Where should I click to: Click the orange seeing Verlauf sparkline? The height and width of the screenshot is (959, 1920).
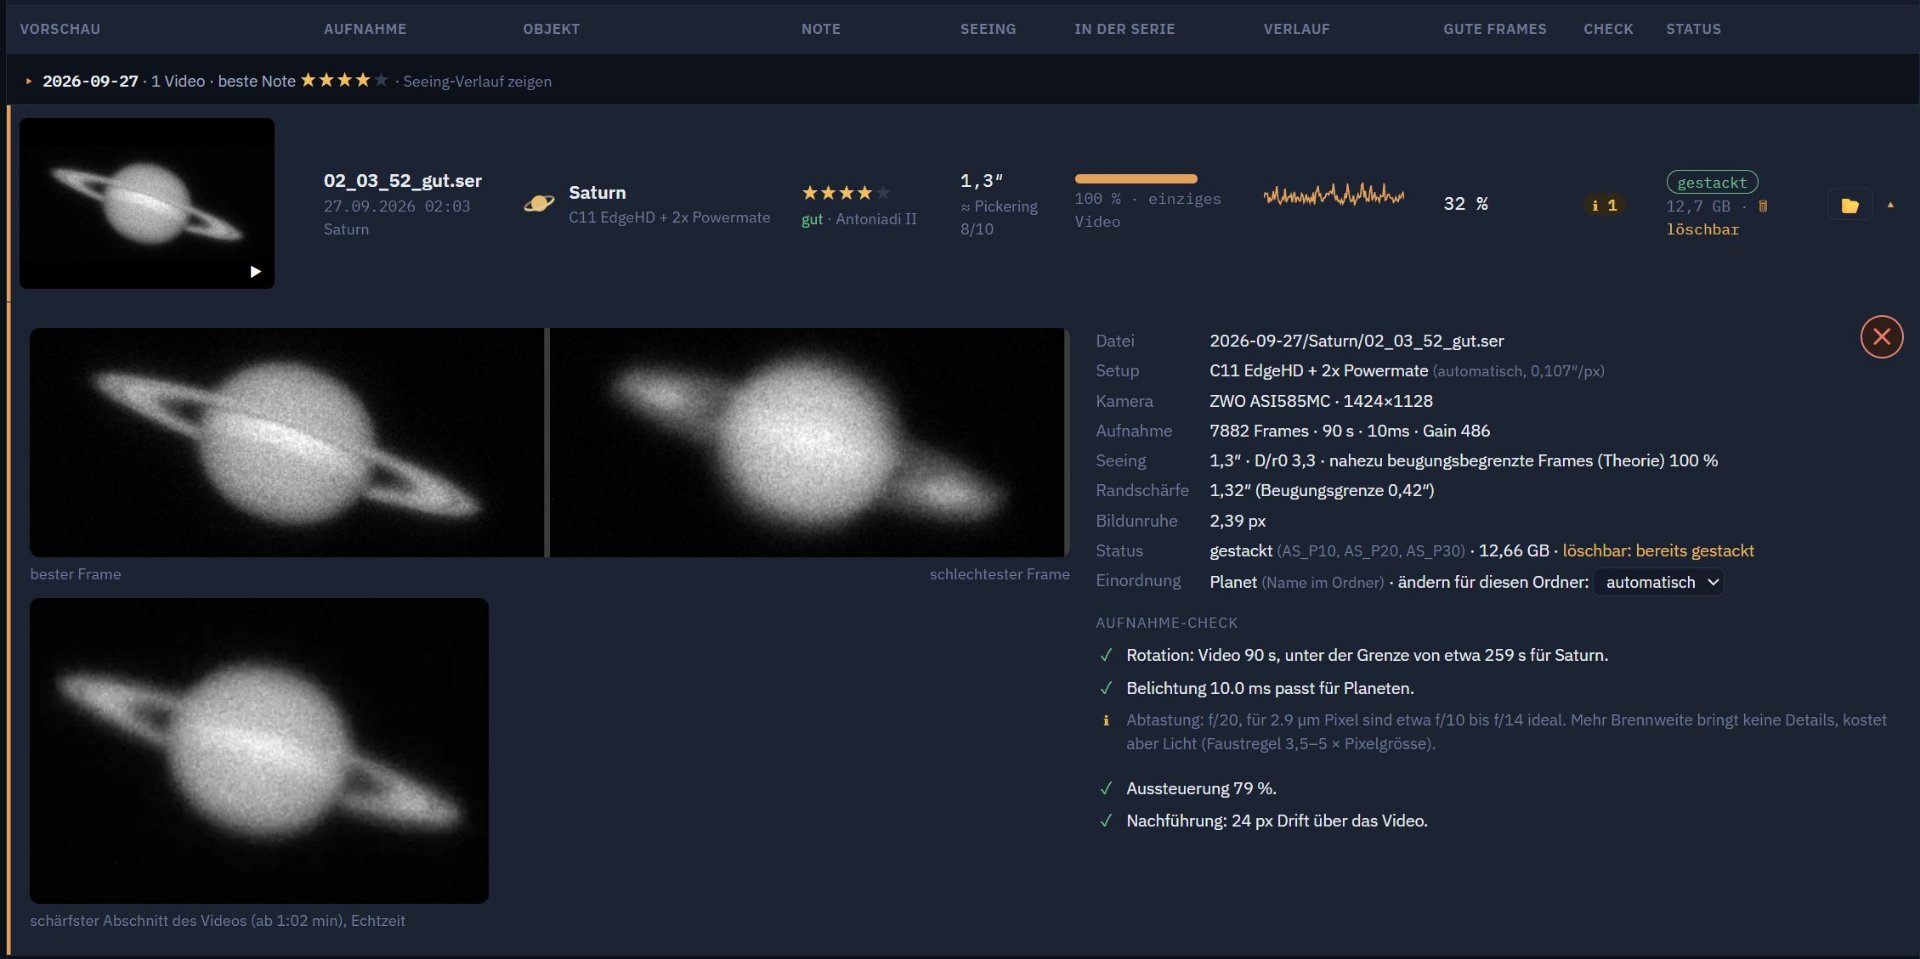1334,195
